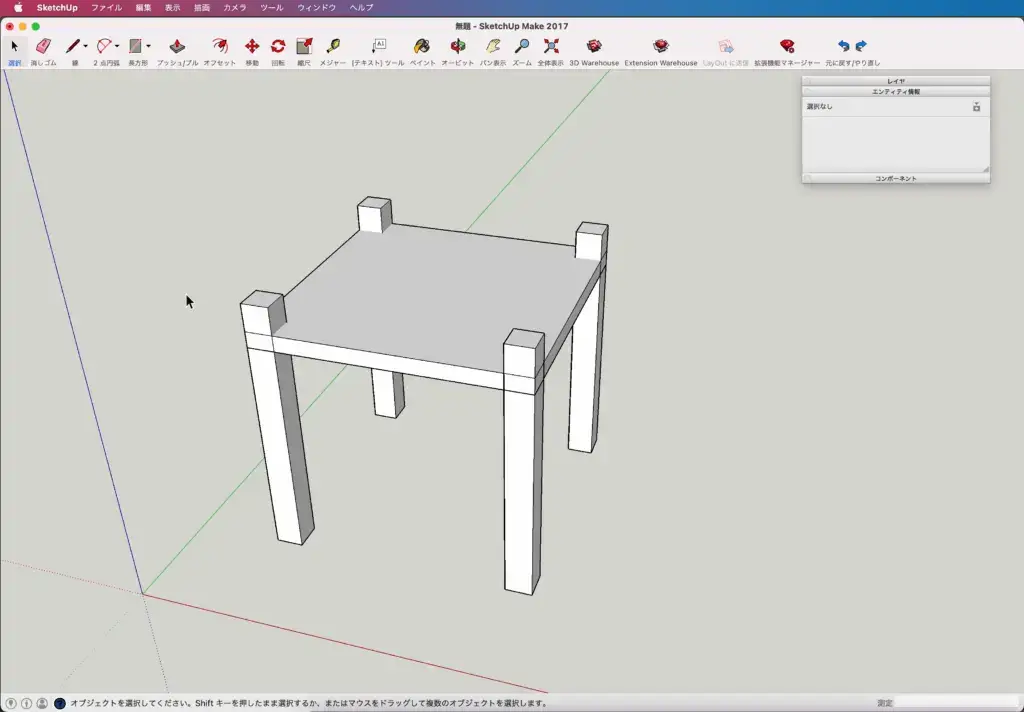Viewport: 1024px width, 712px height.
Task: Click the 選択なし text in entity info
Action: tap(820, 106)
